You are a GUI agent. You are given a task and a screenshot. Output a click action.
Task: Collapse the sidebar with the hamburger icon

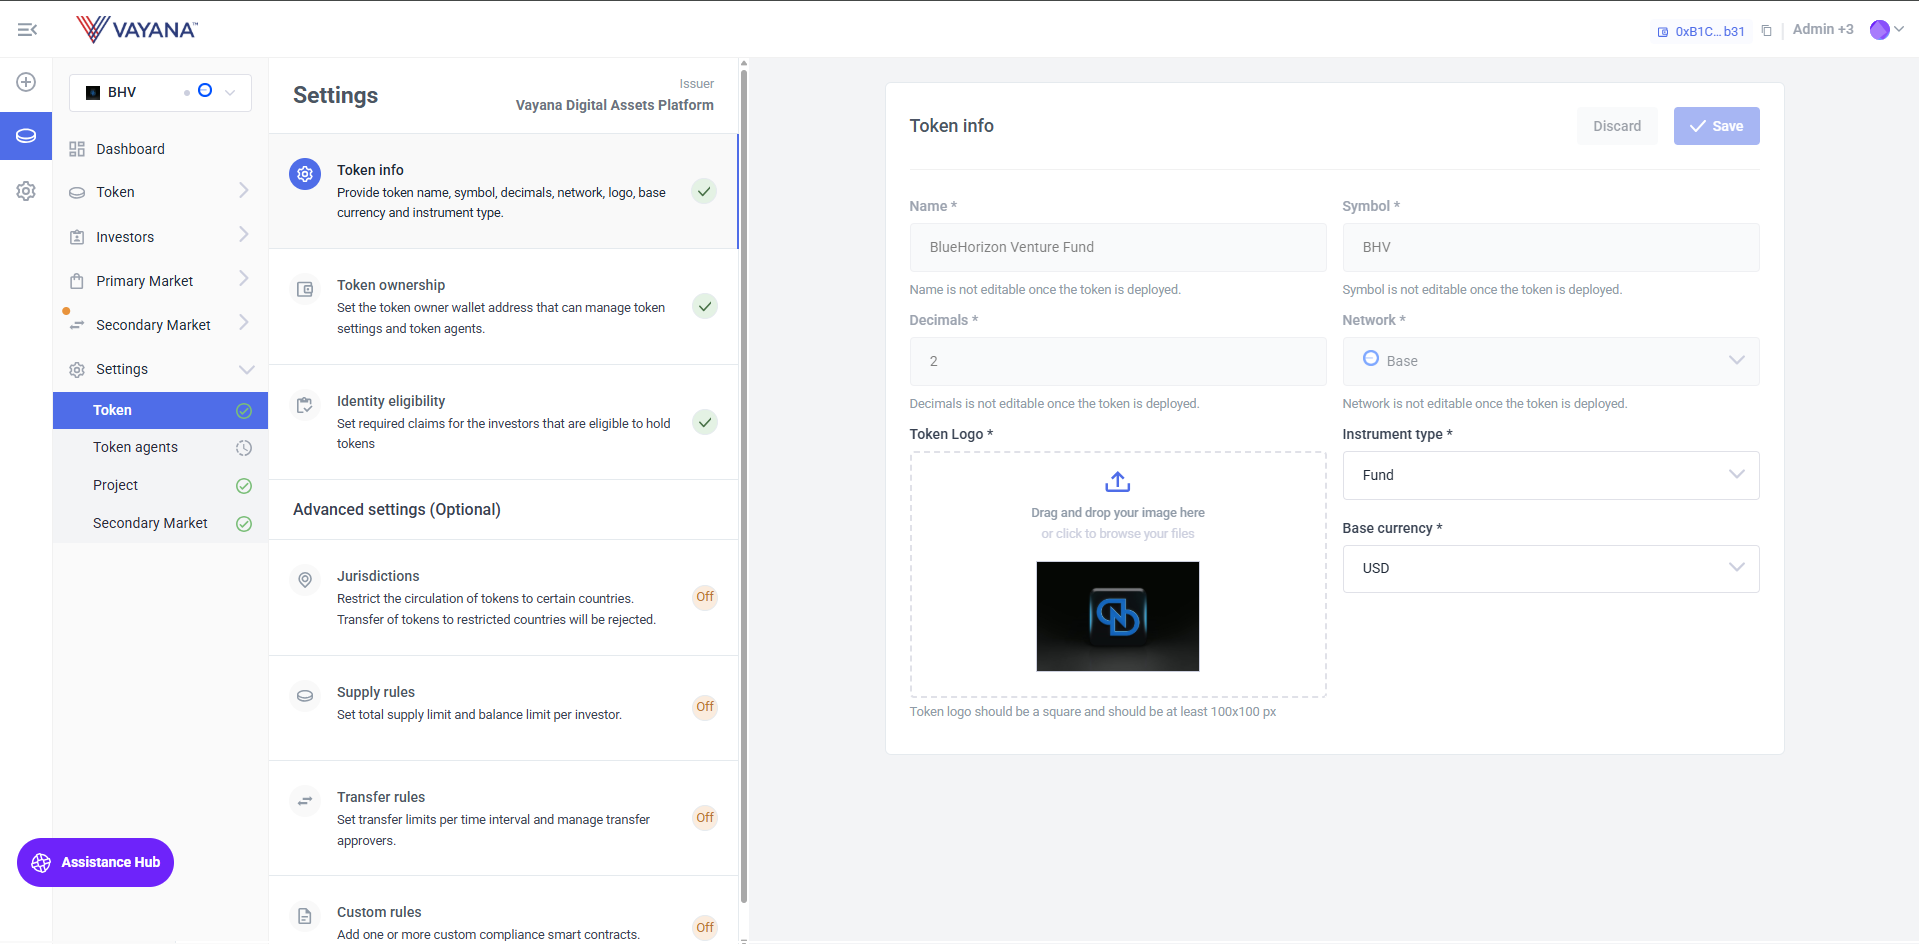click(x=27, y=30)
